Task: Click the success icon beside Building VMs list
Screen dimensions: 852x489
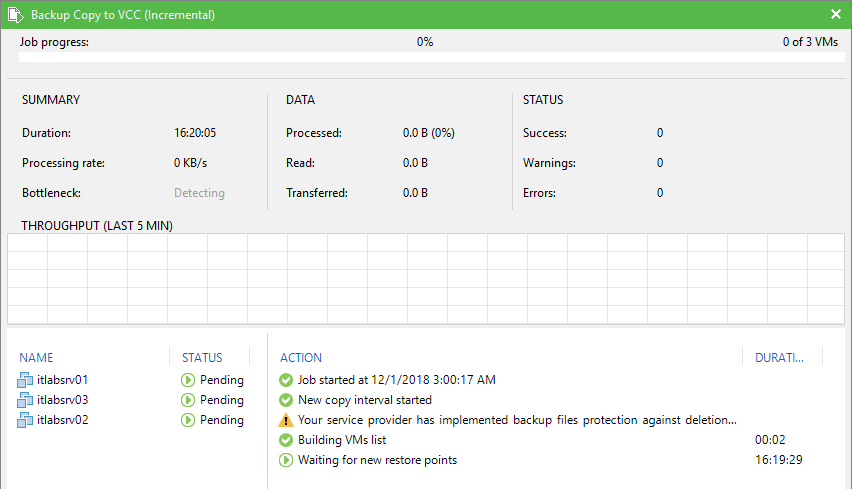Action: [x=286, y=440]
